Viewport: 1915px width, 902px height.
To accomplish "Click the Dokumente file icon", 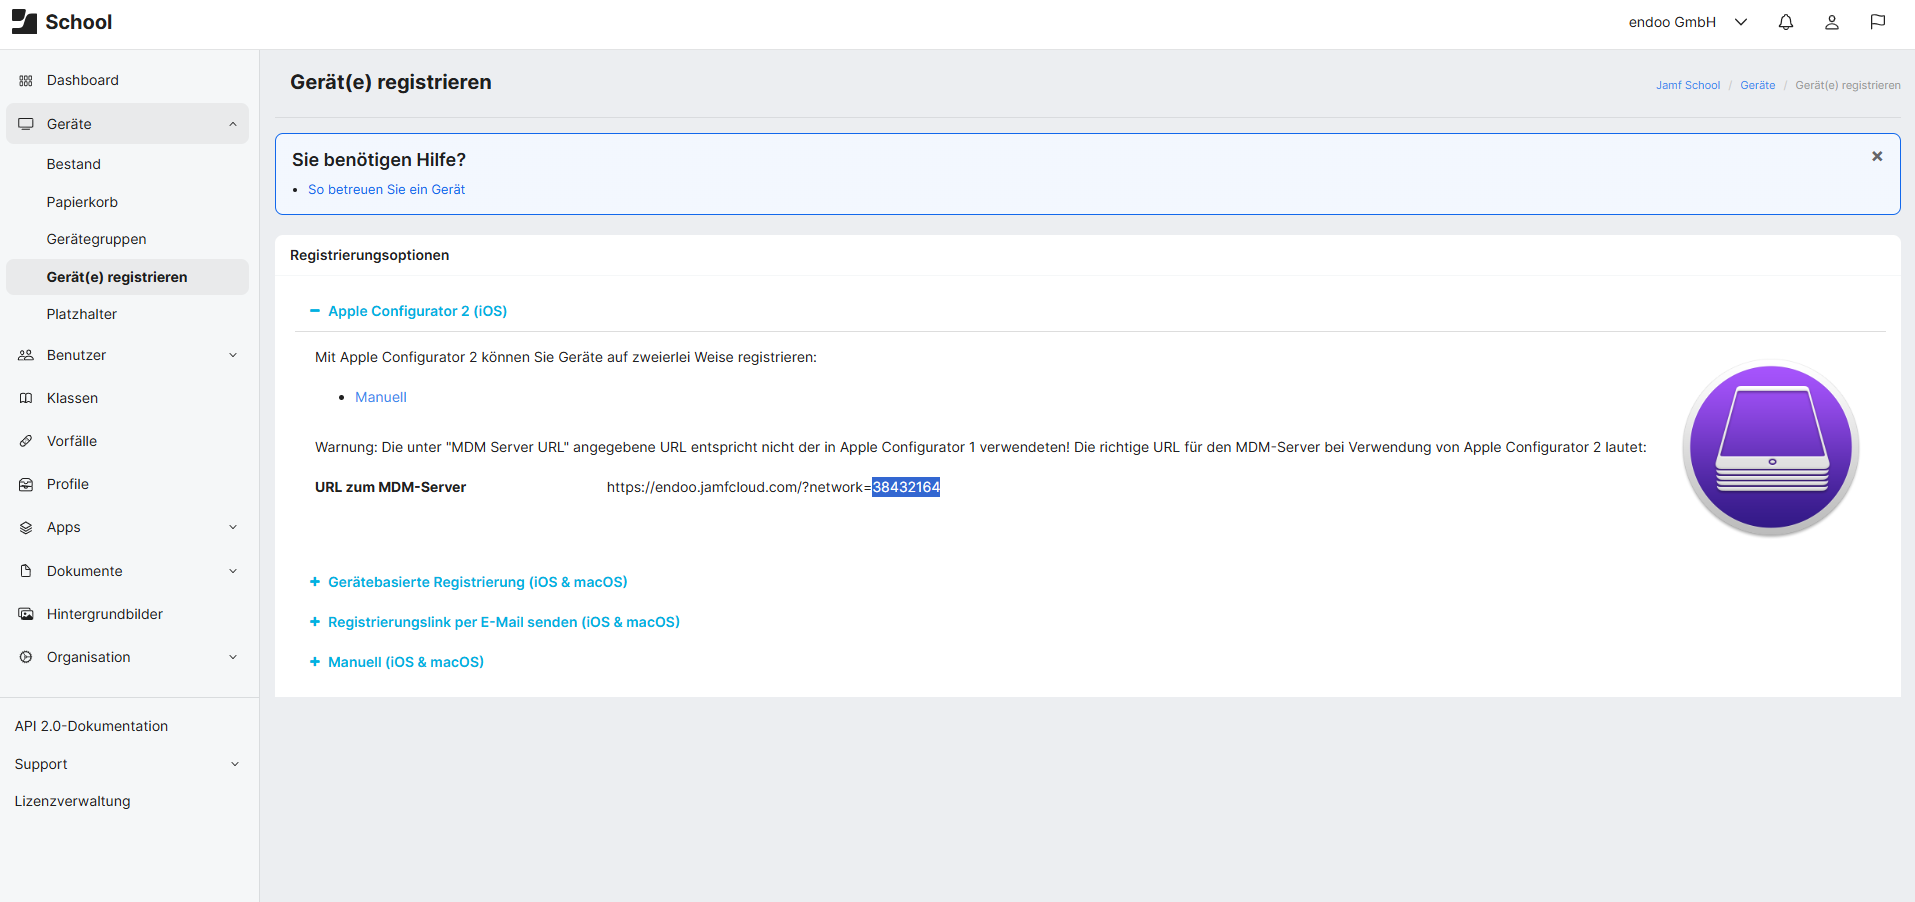I will point(26,571).
